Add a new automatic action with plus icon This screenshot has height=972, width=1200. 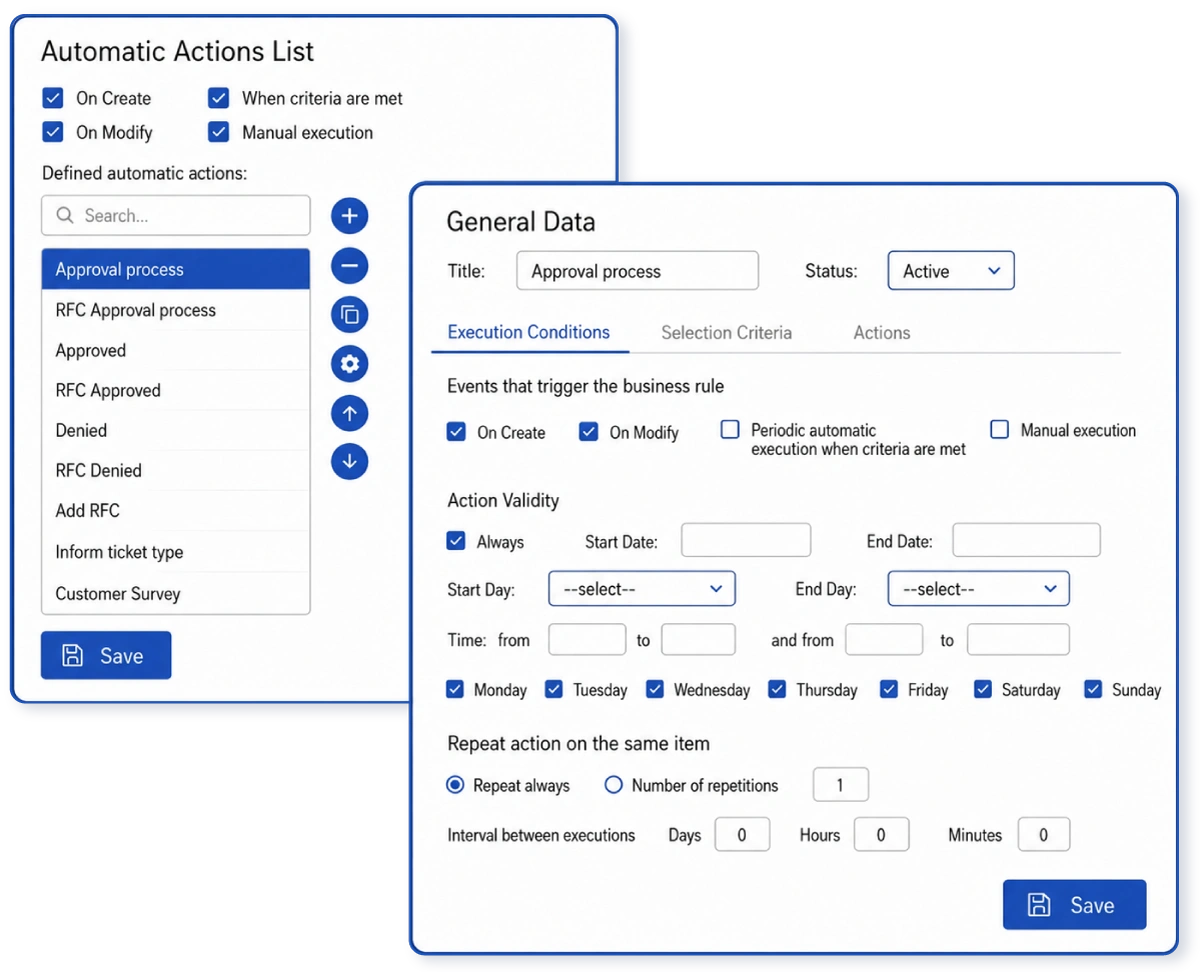click(x=350, y=216)
